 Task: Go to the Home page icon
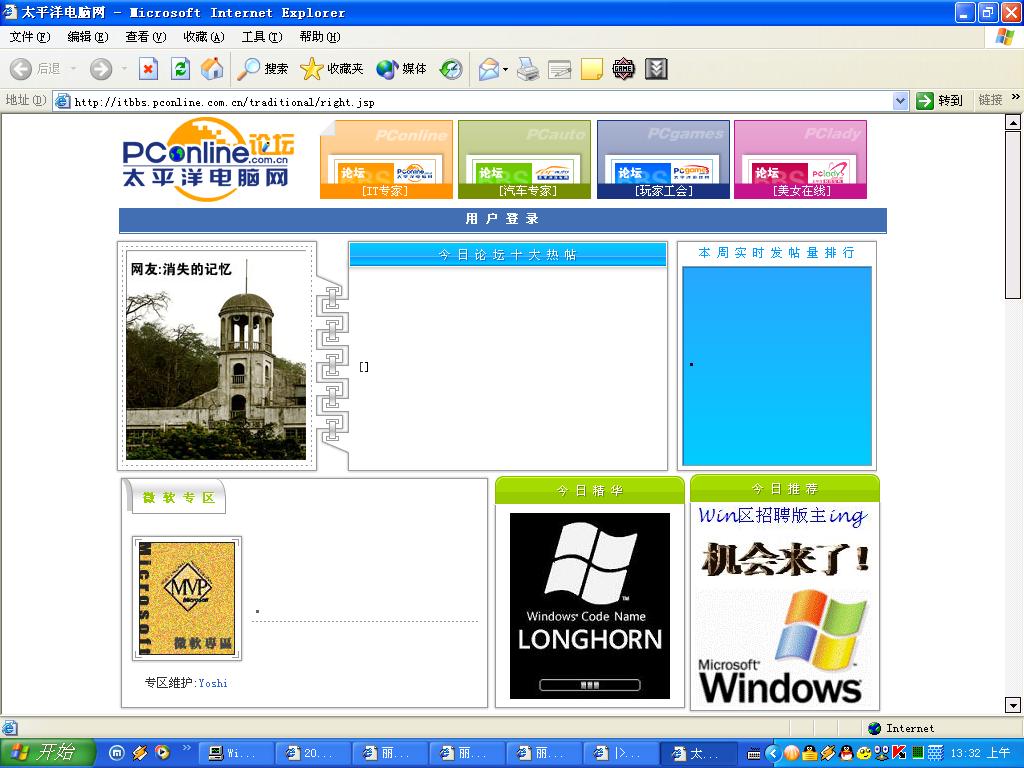(x=212, y=69)
